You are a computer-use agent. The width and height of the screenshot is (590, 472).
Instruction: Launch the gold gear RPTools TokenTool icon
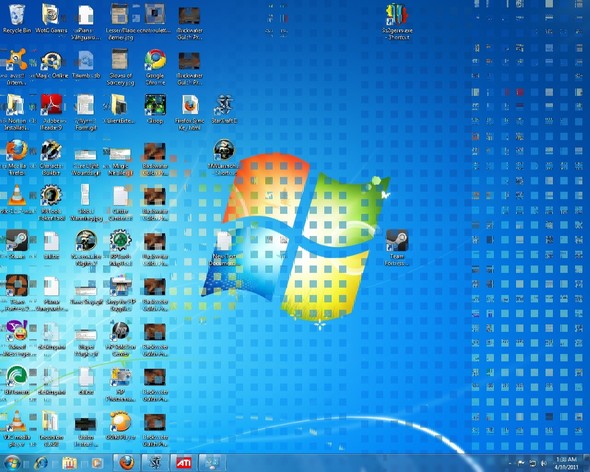pos(52,203)
